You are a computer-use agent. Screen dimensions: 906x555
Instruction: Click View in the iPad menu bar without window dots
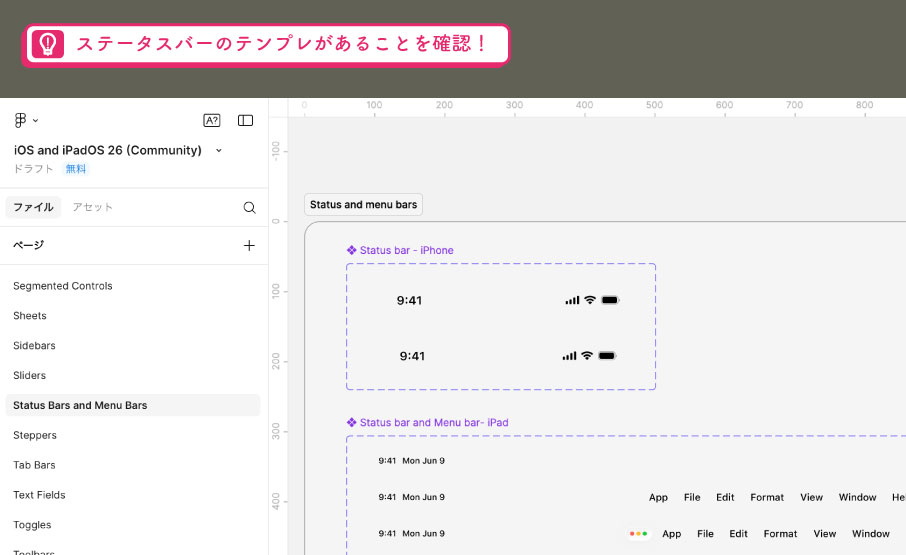pos(811,497)
